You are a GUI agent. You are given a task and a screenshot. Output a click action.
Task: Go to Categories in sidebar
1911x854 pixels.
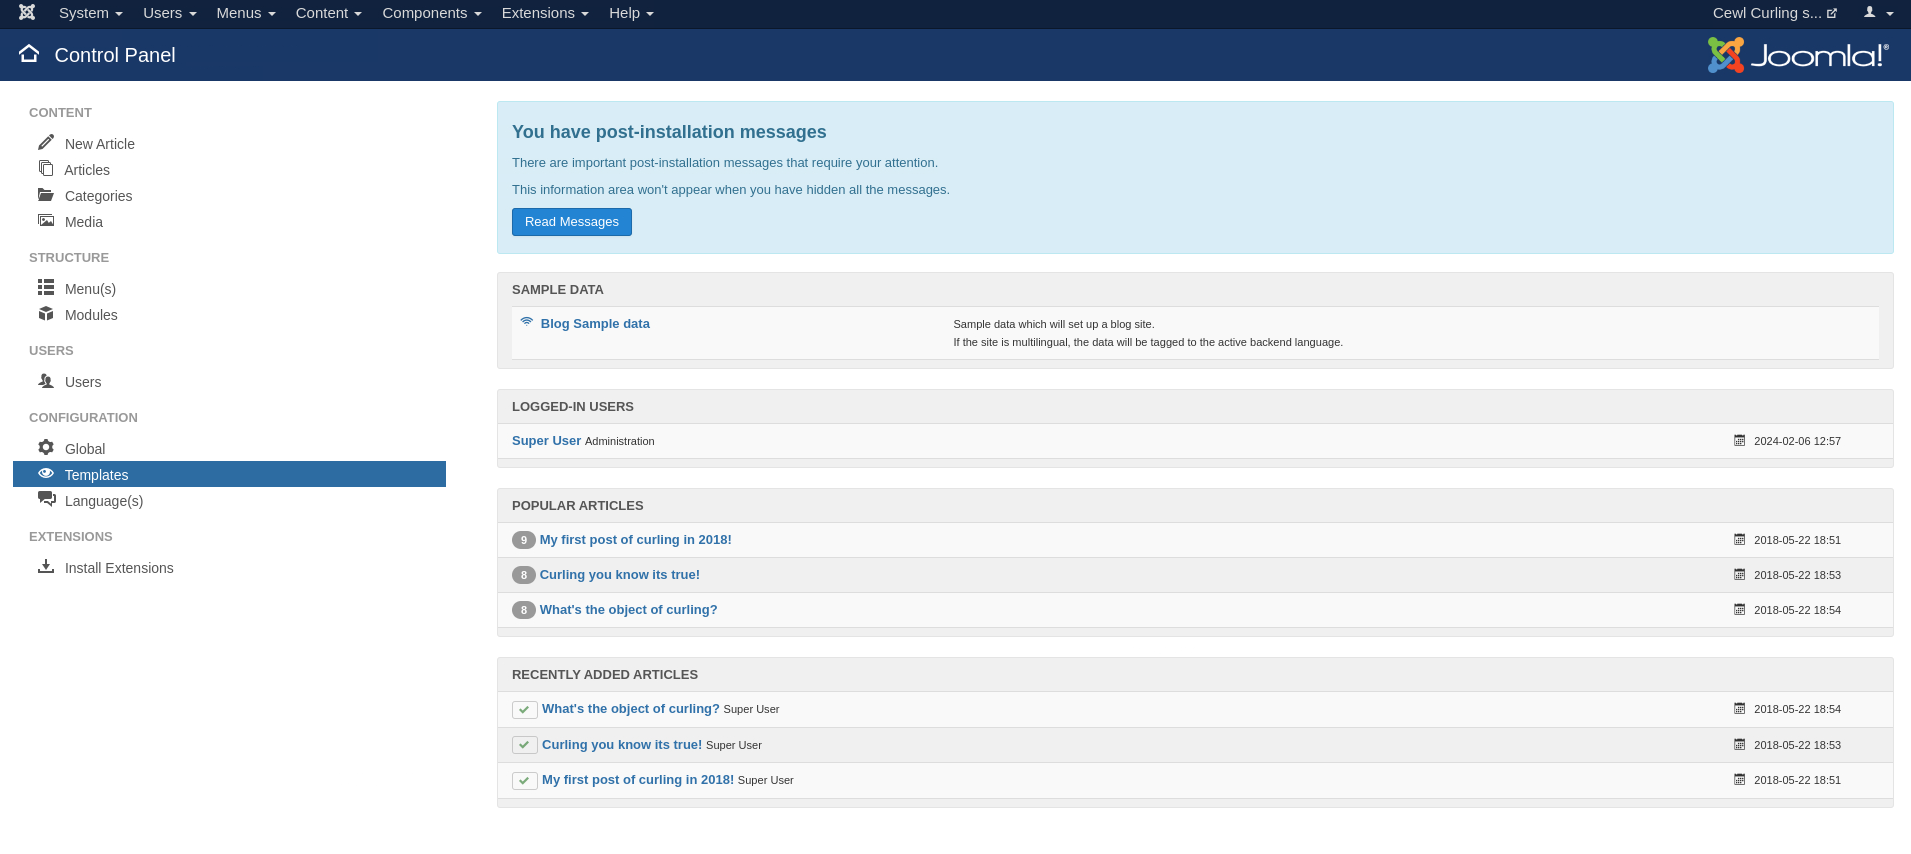point(98,196)
